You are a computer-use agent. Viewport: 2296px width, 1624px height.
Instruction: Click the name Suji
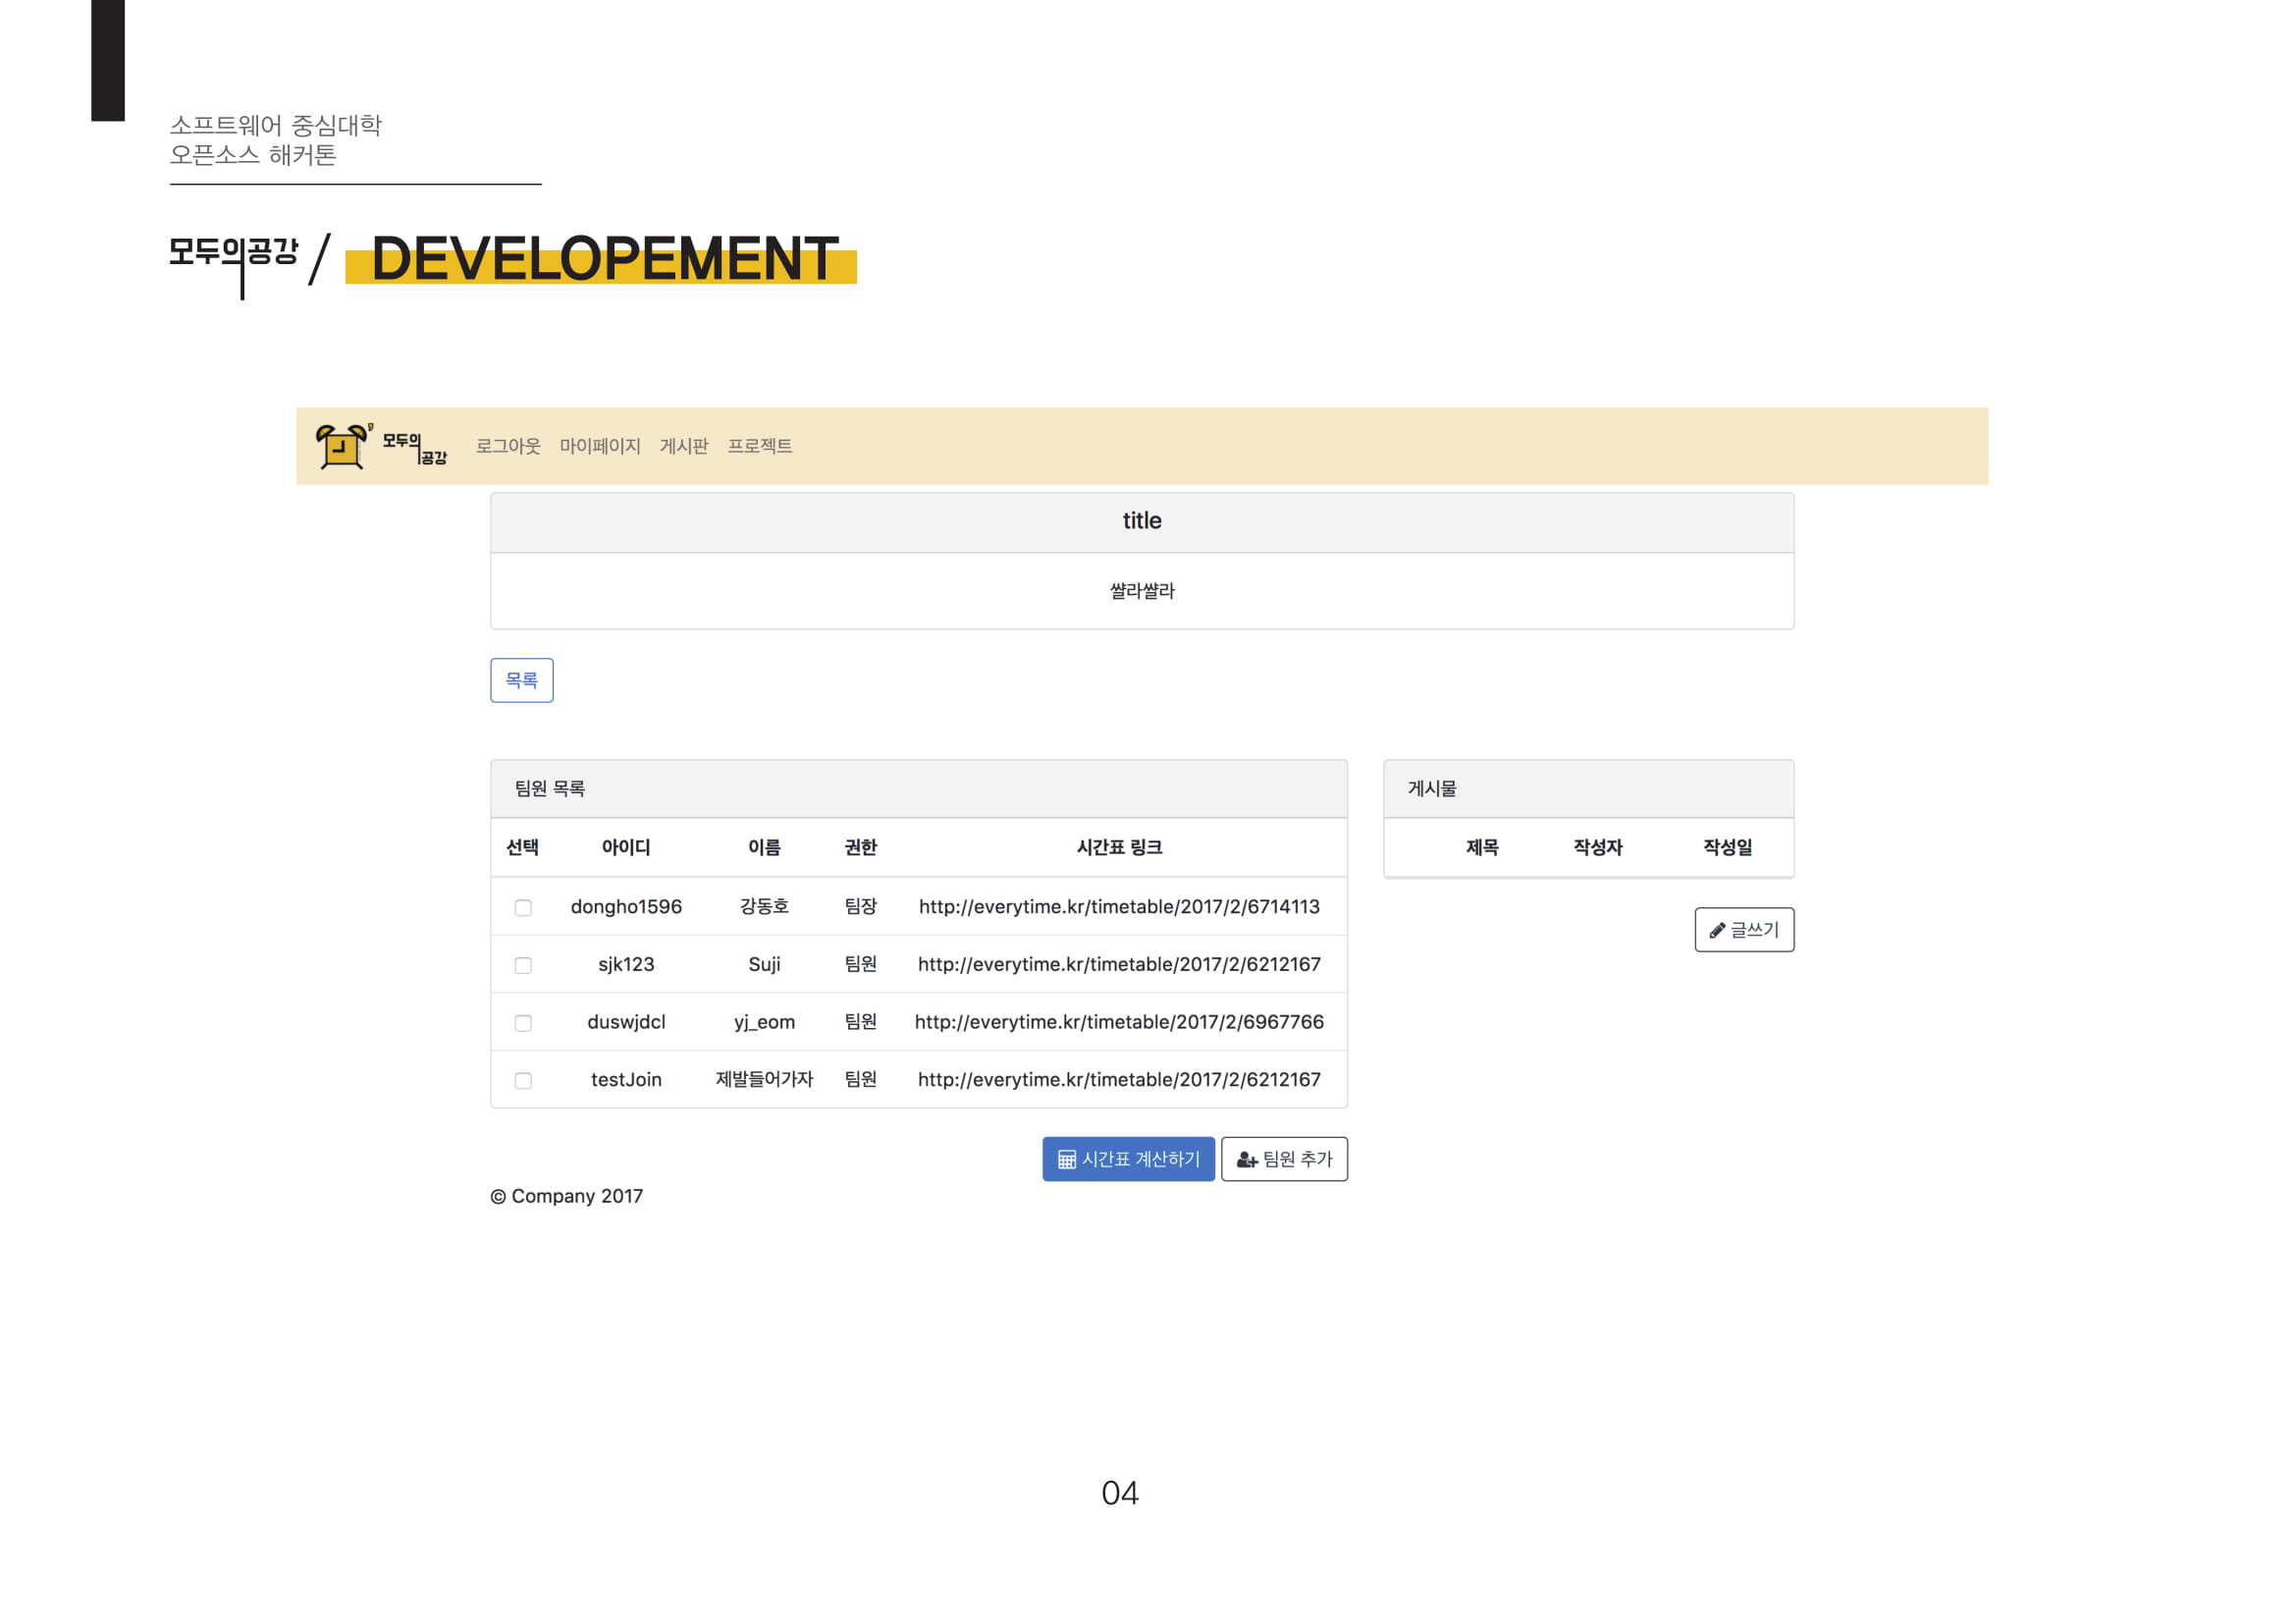click(x=765, y=965)
